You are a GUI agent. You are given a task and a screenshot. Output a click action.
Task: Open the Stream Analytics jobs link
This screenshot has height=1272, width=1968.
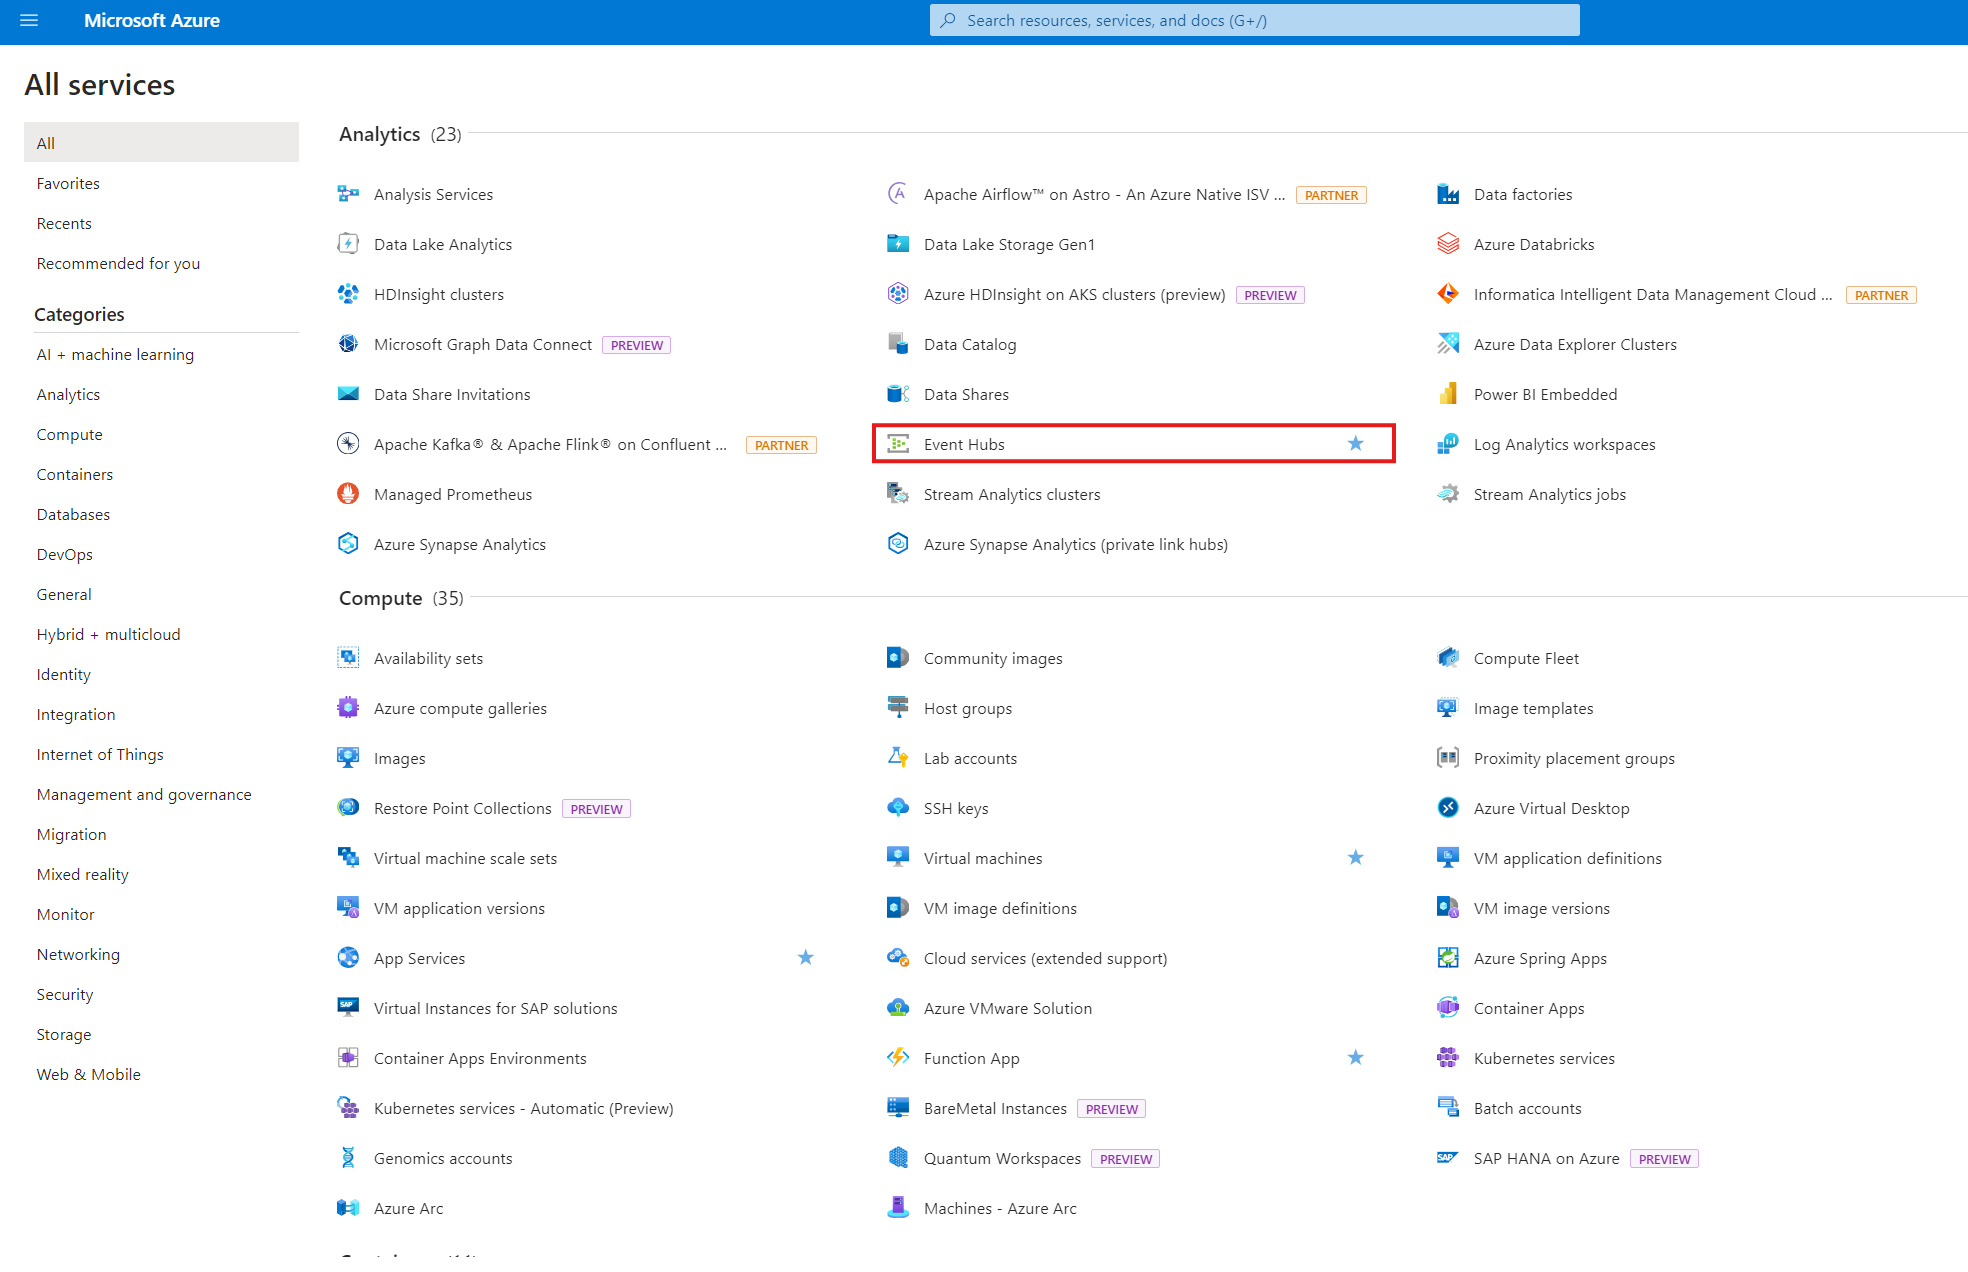coord(1549,494)
